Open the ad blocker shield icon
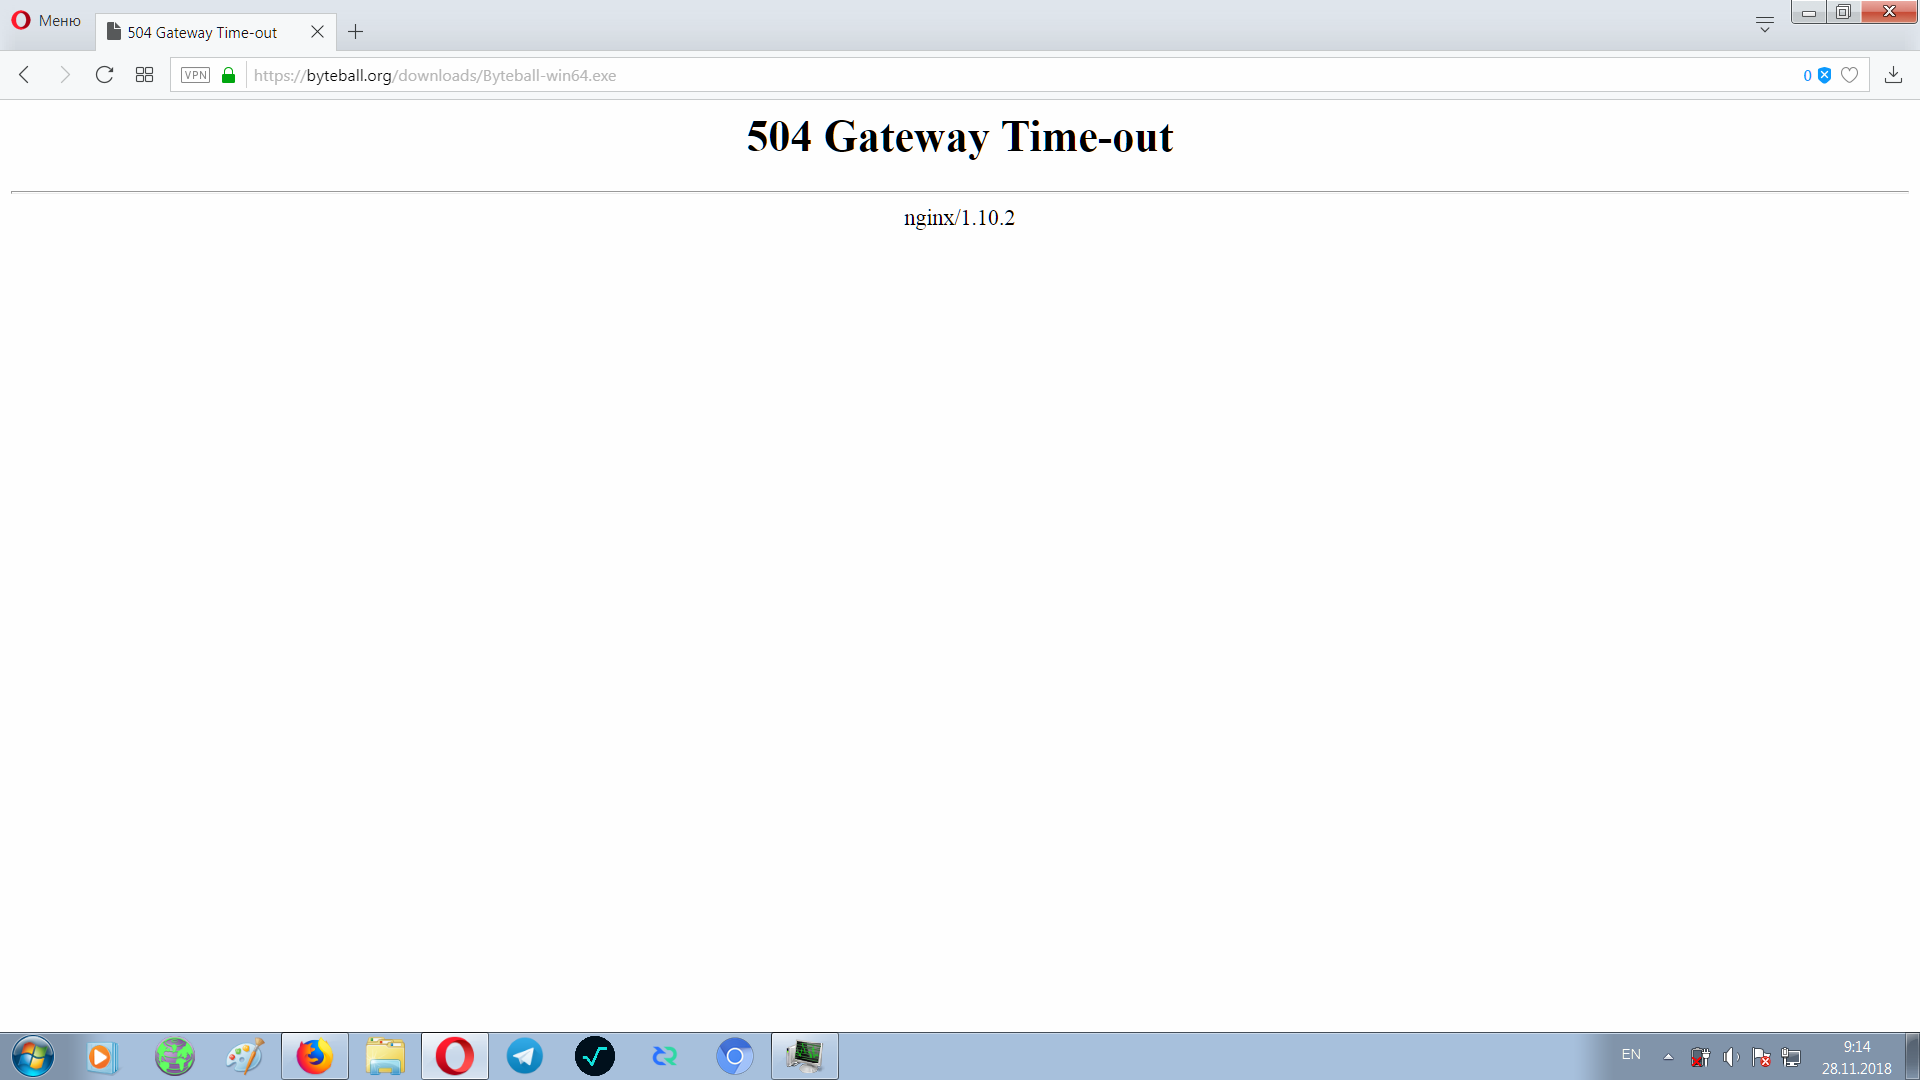 pos(1824,75)
